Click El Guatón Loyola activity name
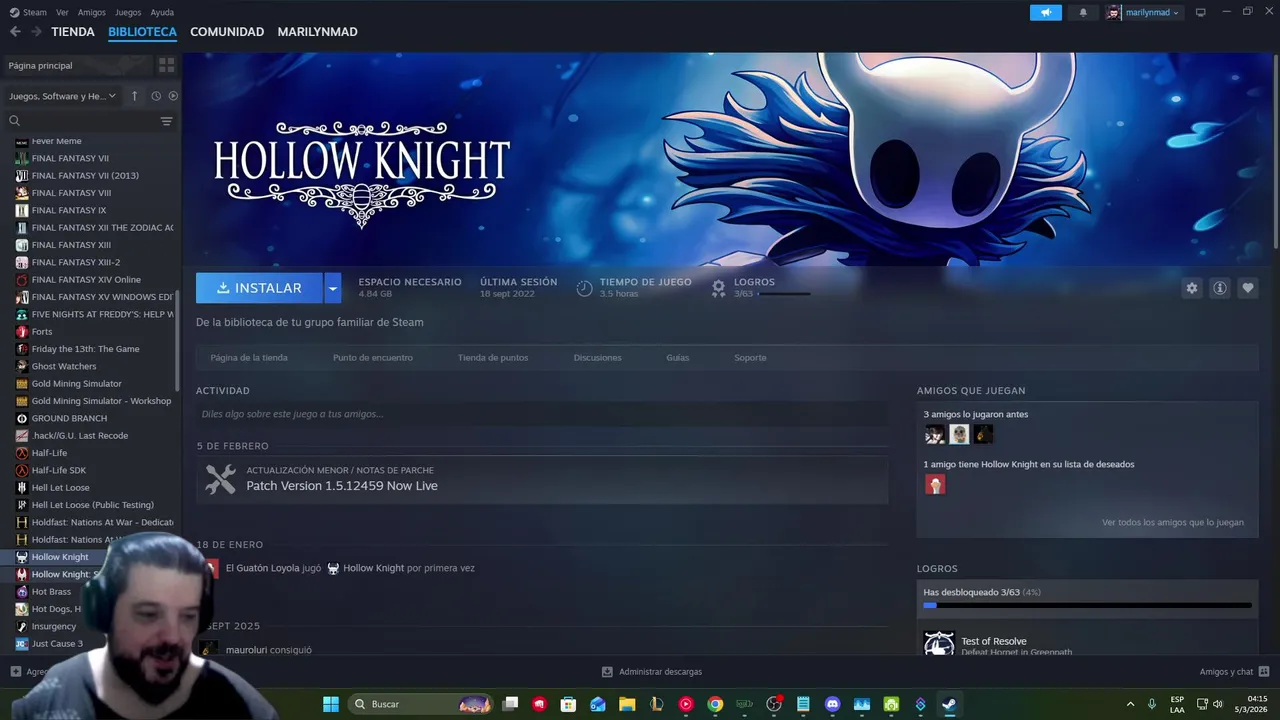This screenshot has height=720, width=1280. coord(262,568)
